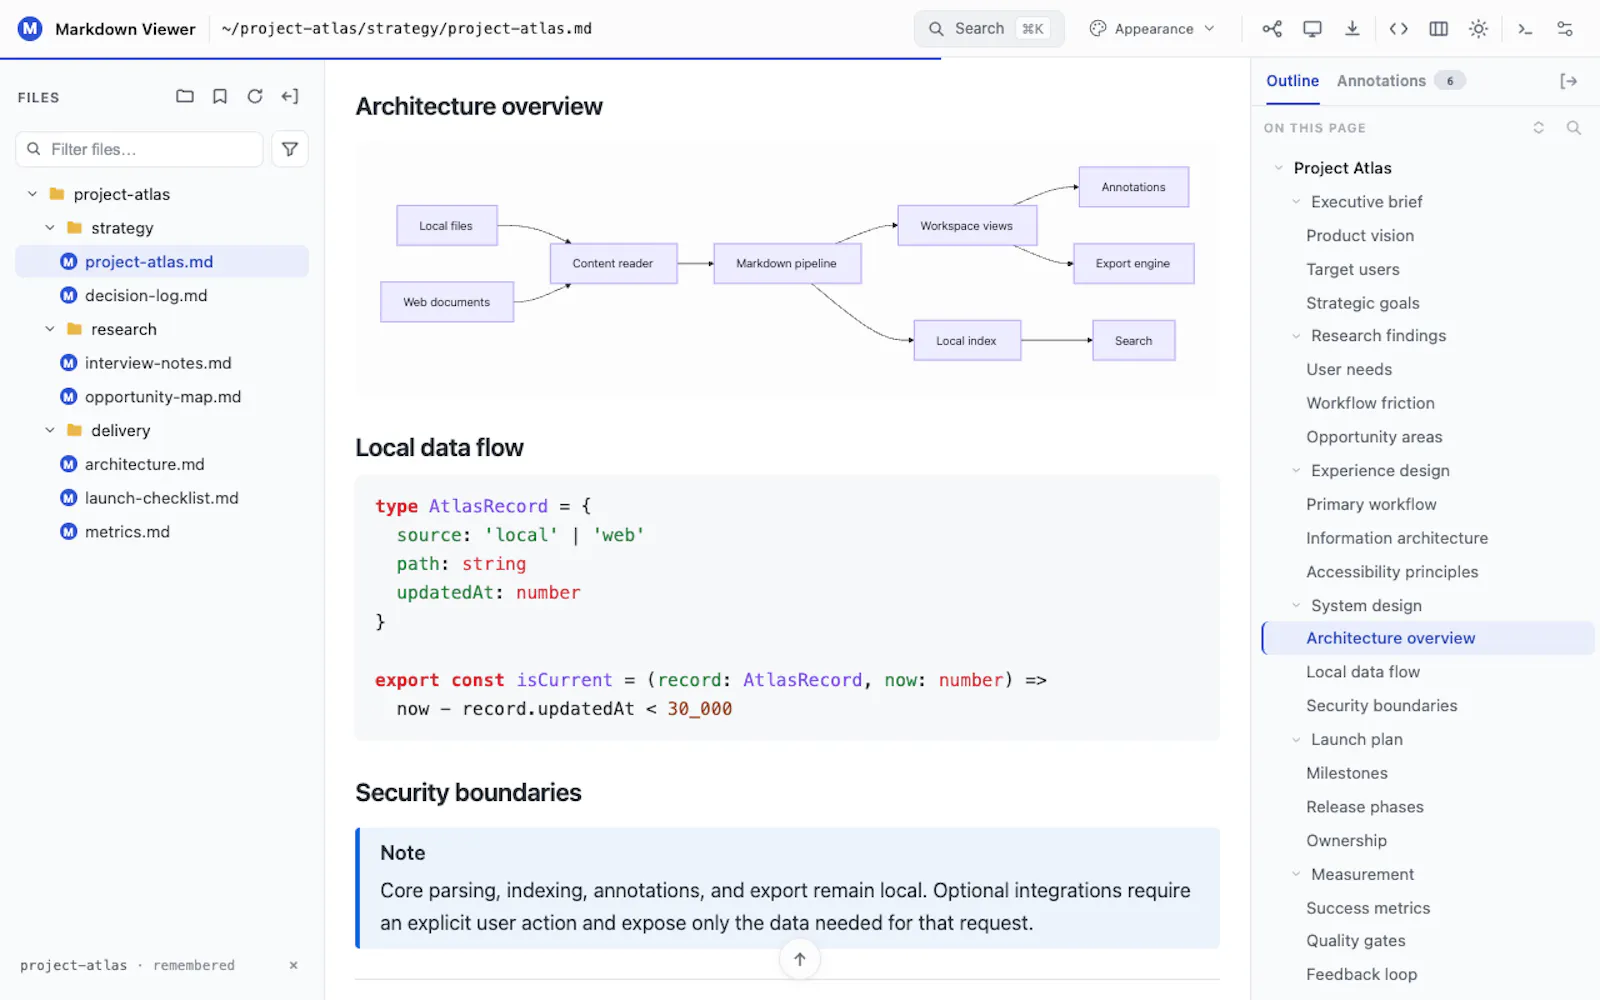Open the Search box in header

pyautogui.click(x=989, y=29)
